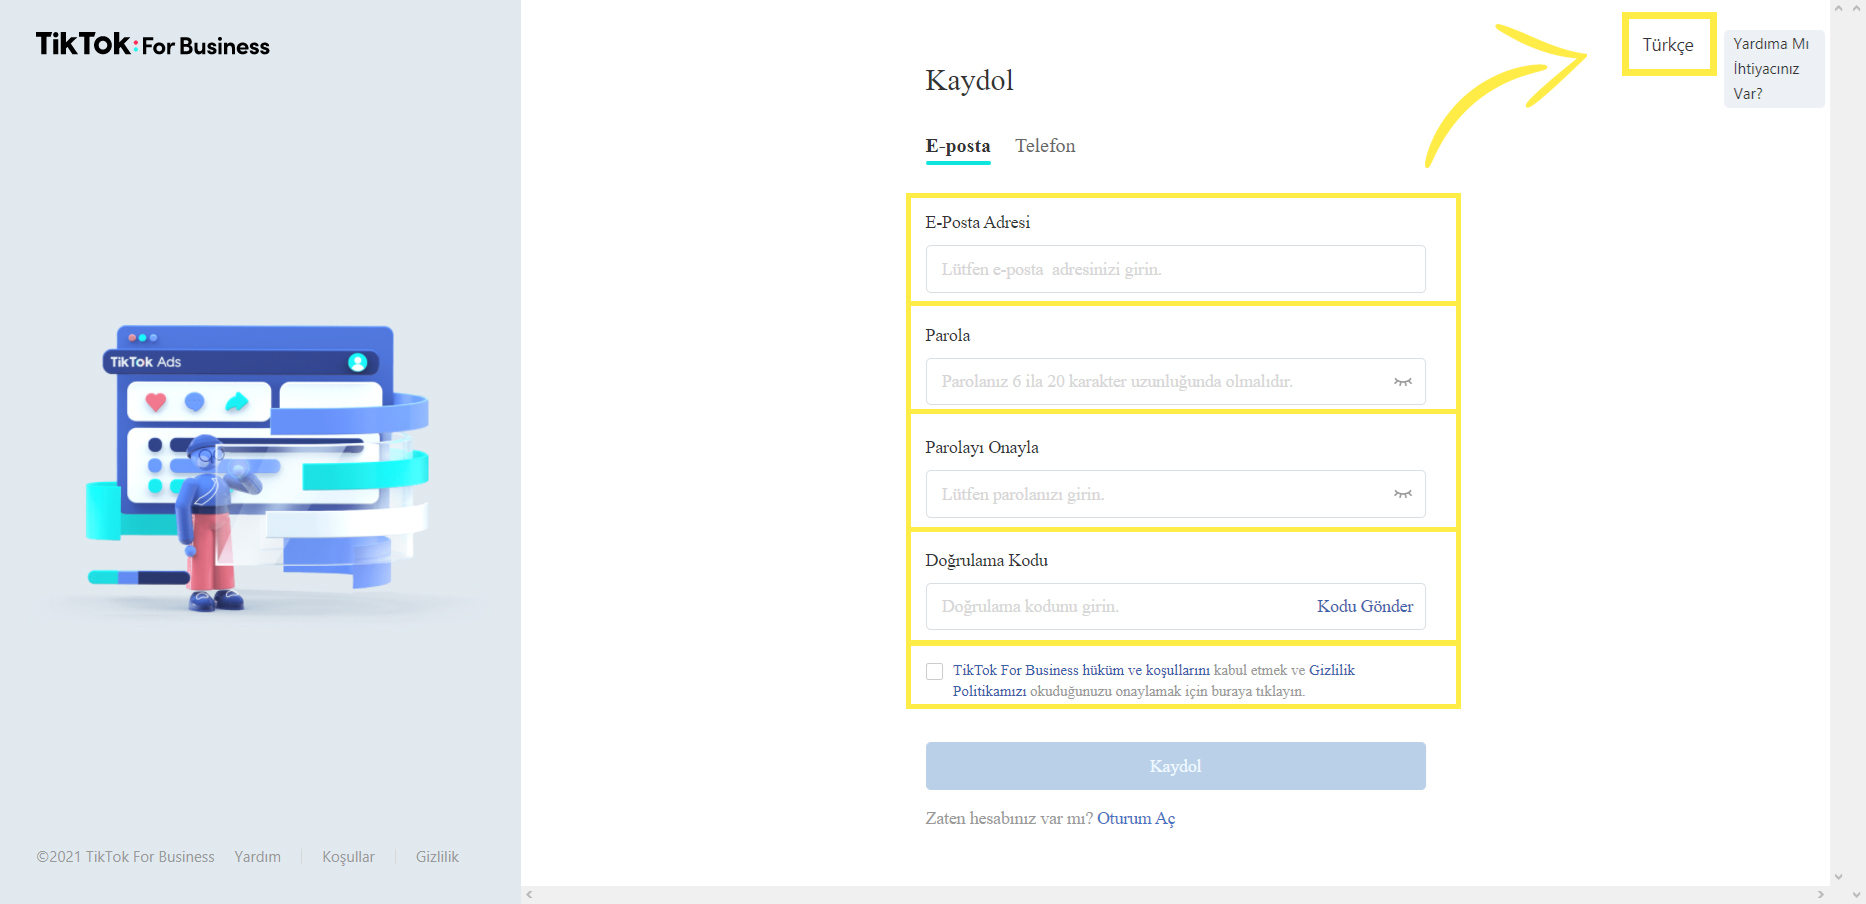Click Kodu Gönder to send code
1866x904 pixels.
tap(1365, 606)
